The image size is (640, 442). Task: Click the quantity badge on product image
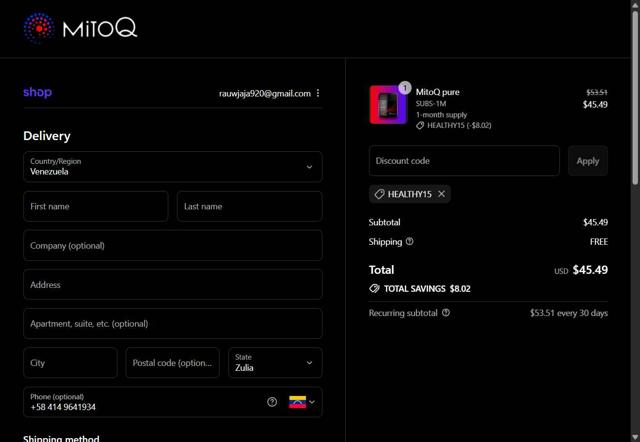click(x=404, y=87)
